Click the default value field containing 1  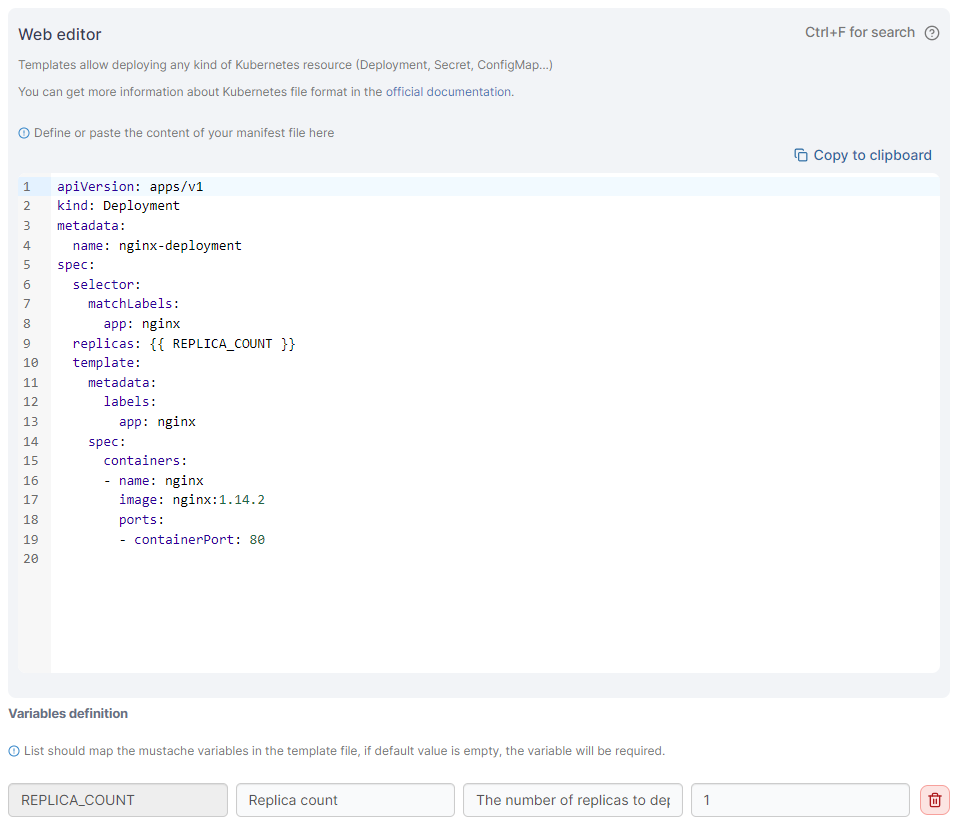tap(800, 800)
